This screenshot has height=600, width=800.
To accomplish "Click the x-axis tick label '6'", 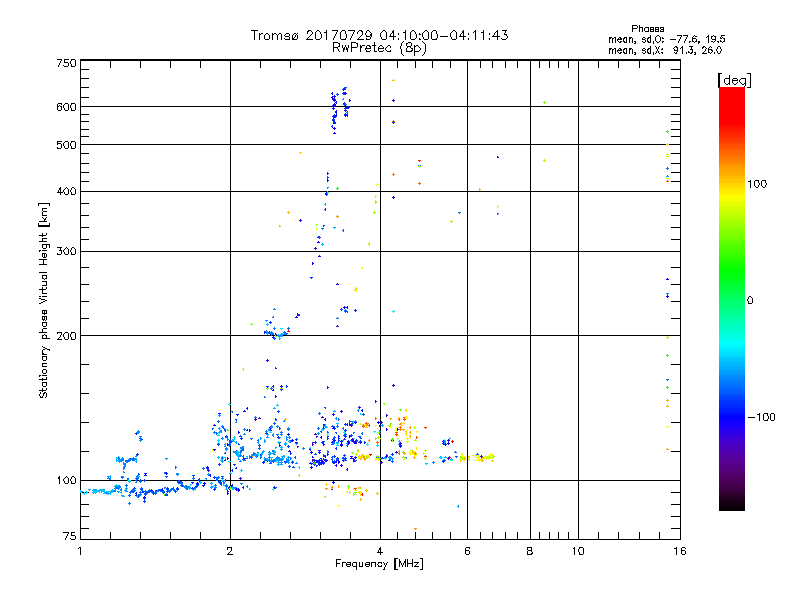I will pos(467,551).
